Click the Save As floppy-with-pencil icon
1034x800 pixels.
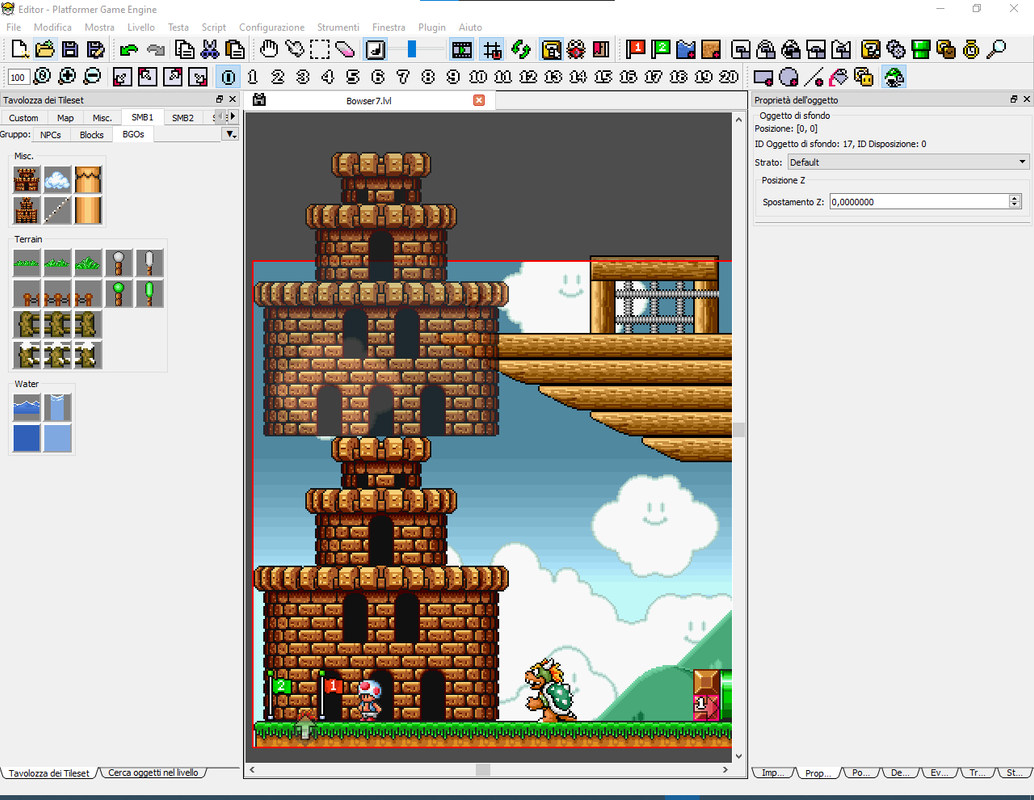click(x=95, y=49)
